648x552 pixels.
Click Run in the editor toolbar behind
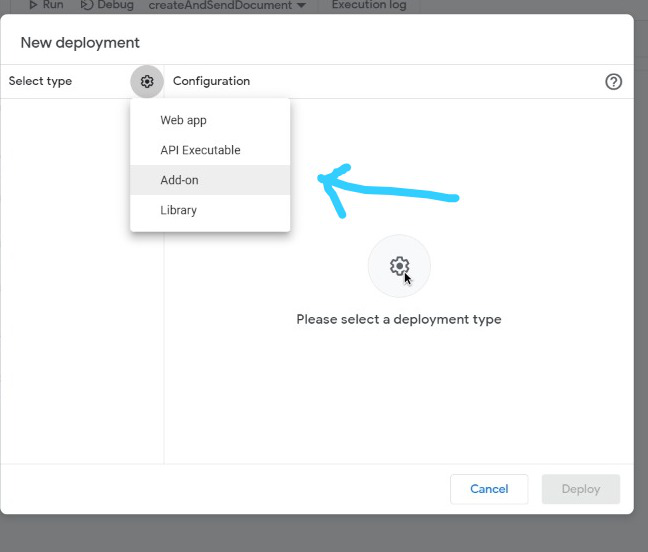coord(46,5)
